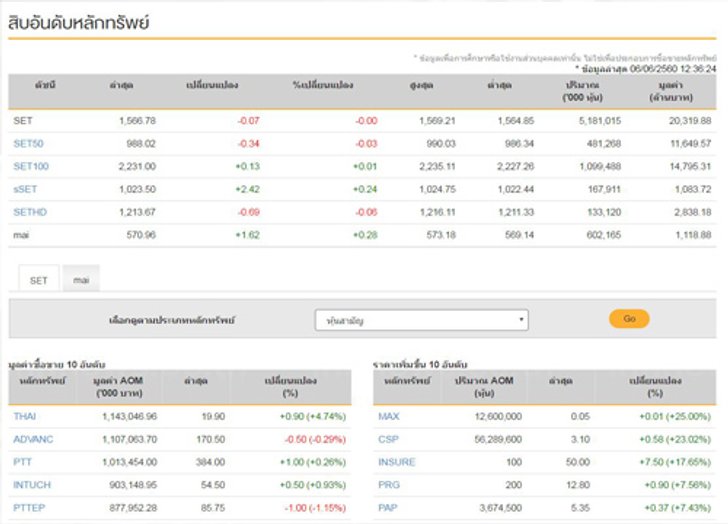Select CSP change +0.58 (+23.02%)

coord(675,439)
